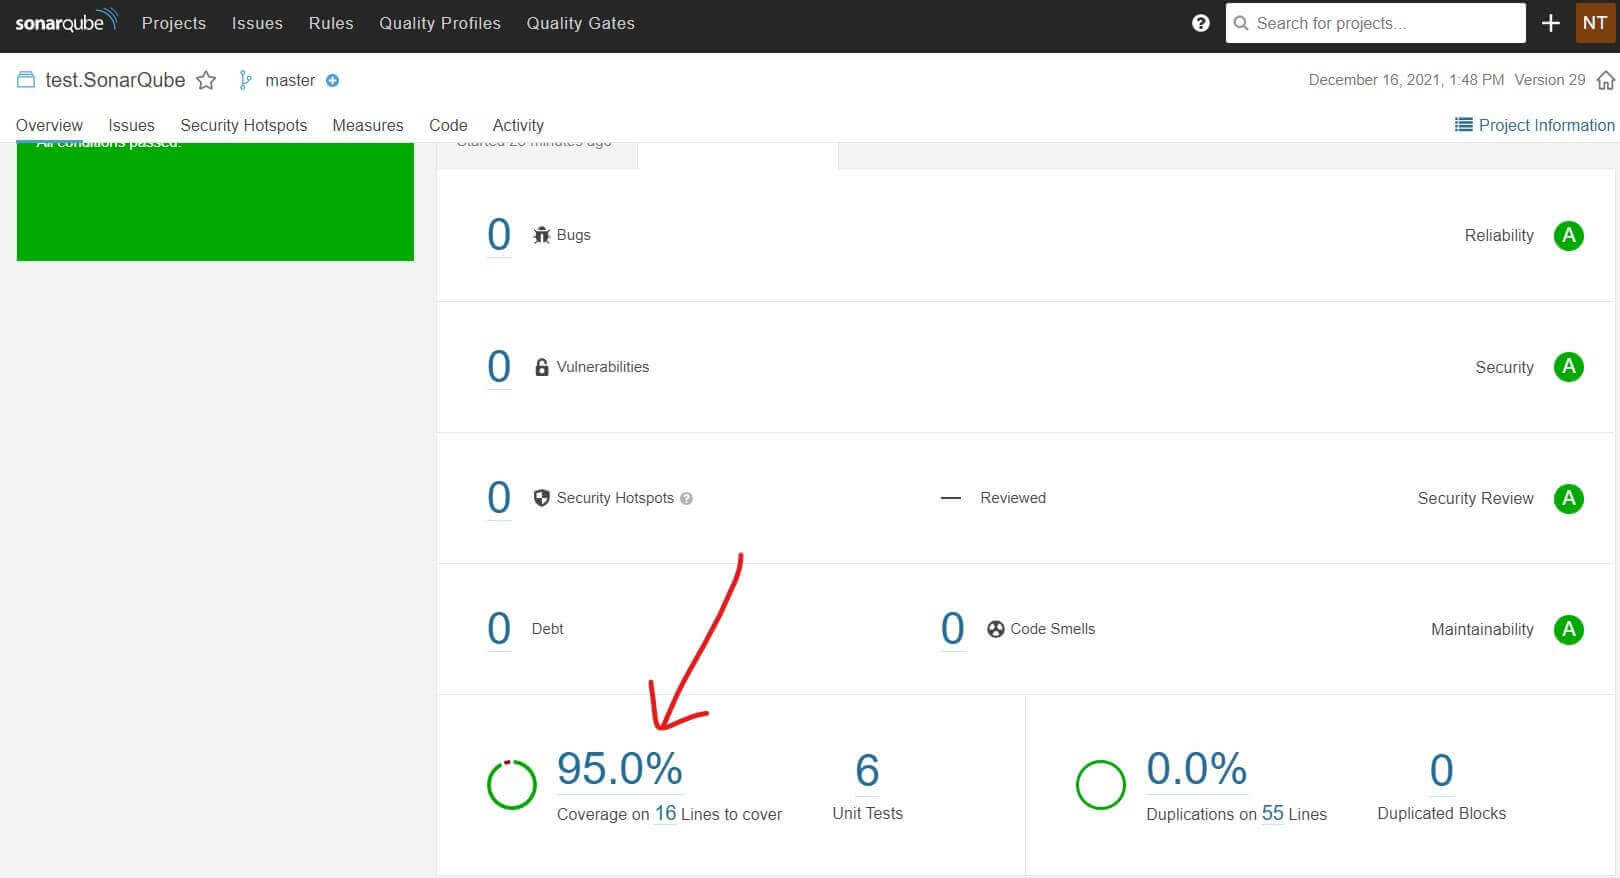Click the Project Information list icon
This screenshot has width=1620, height=878.
[1463, 125]
